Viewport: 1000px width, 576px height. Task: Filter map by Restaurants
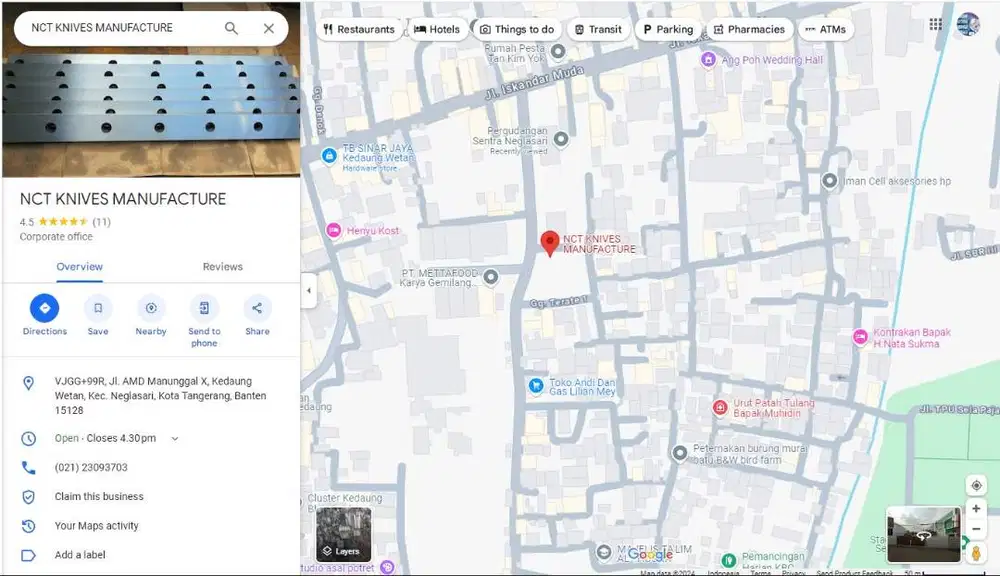click(358, 30)
